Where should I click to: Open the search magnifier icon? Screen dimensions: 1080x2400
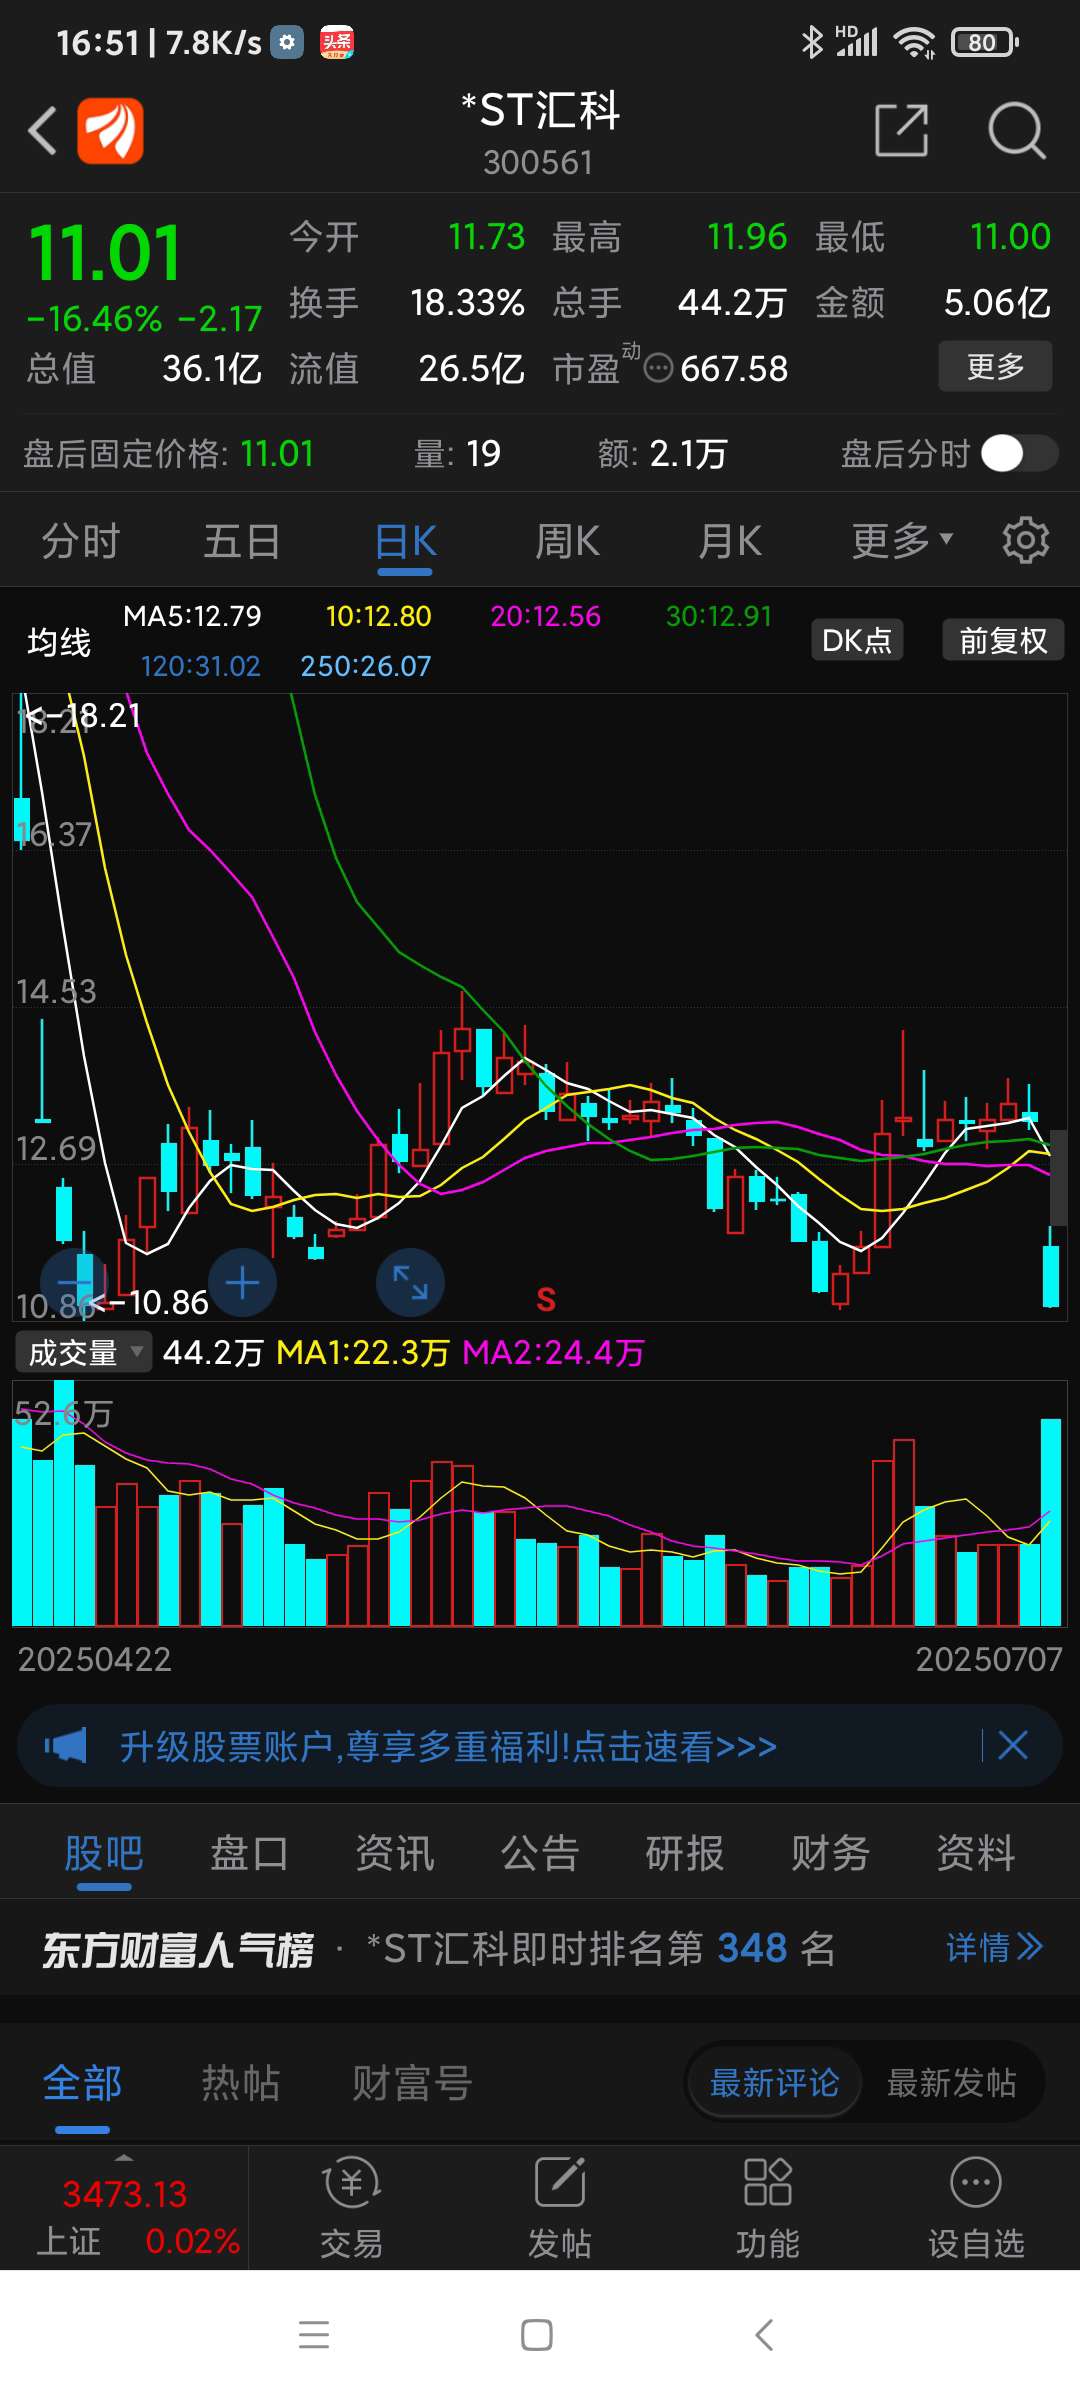1016,130
